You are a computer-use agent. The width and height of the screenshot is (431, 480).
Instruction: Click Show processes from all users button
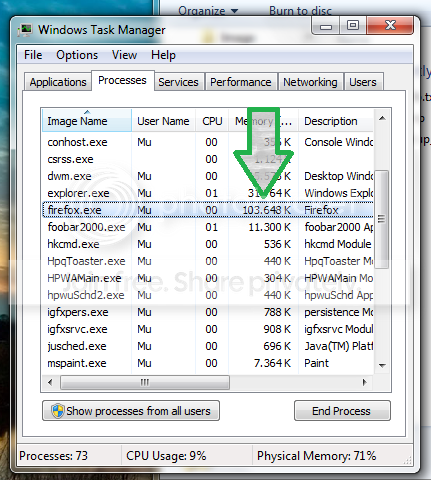click(131, 411)
